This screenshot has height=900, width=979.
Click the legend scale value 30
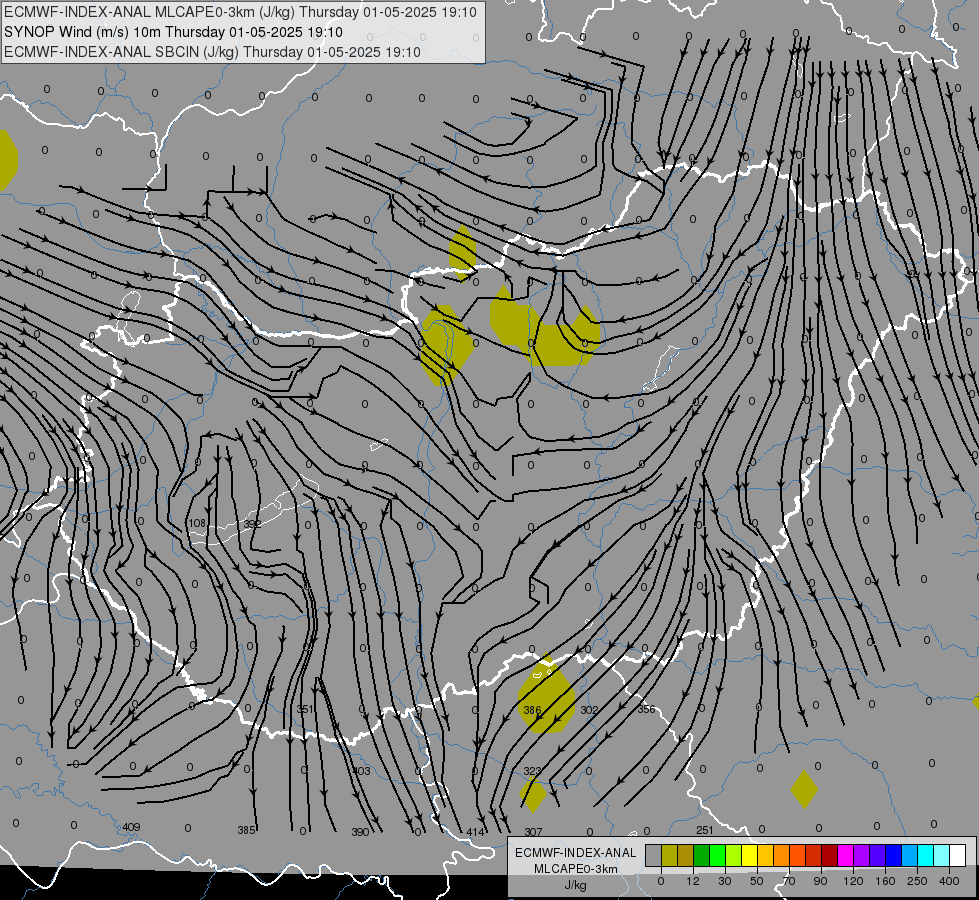724,881
